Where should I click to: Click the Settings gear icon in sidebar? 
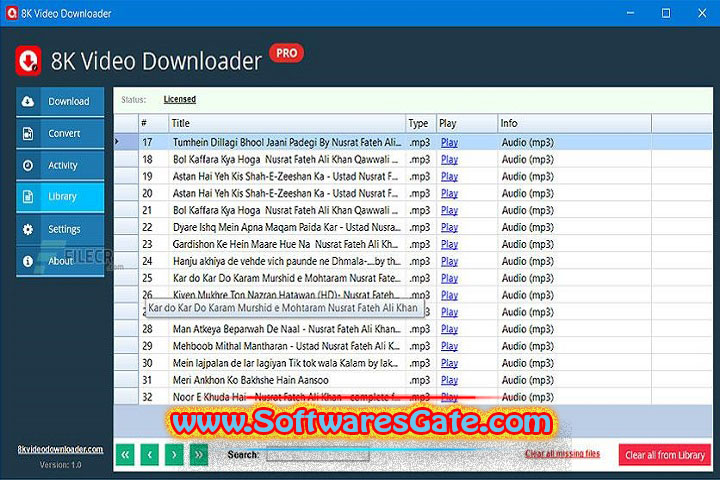pyautogui.click(x=28, y=229)
